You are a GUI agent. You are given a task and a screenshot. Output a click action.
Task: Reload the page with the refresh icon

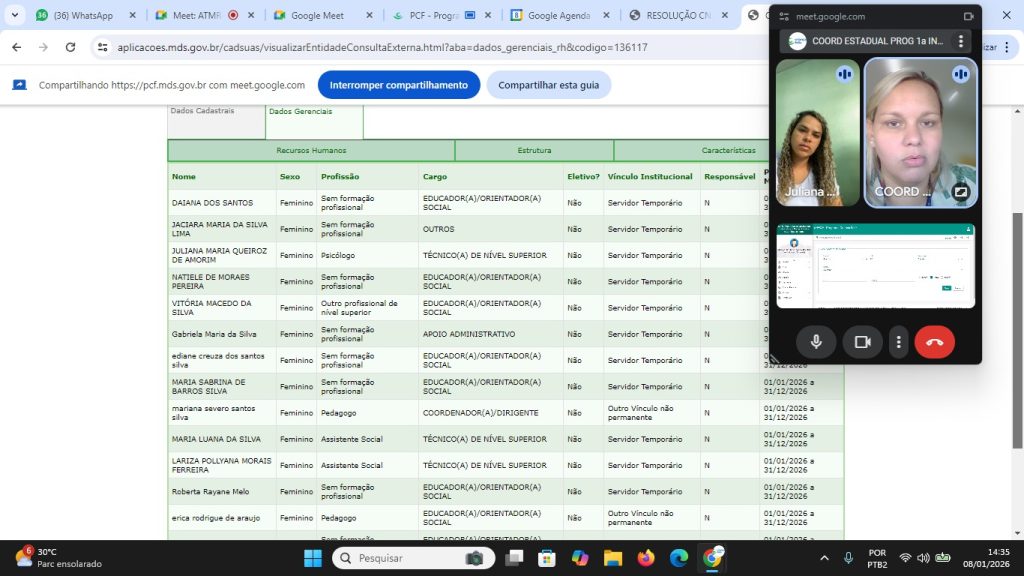click(70, 47)
